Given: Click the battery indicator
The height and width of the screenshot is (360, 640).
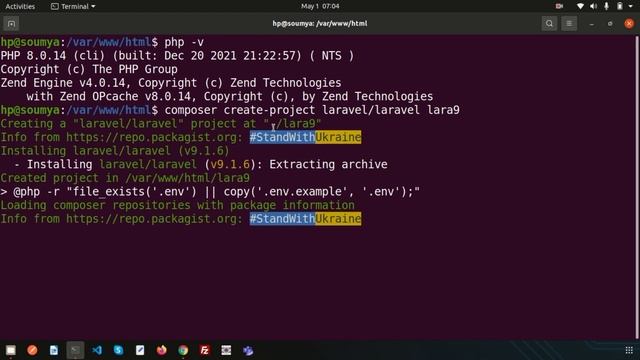Looking at the screenshot, I should (x=620, y=6).
